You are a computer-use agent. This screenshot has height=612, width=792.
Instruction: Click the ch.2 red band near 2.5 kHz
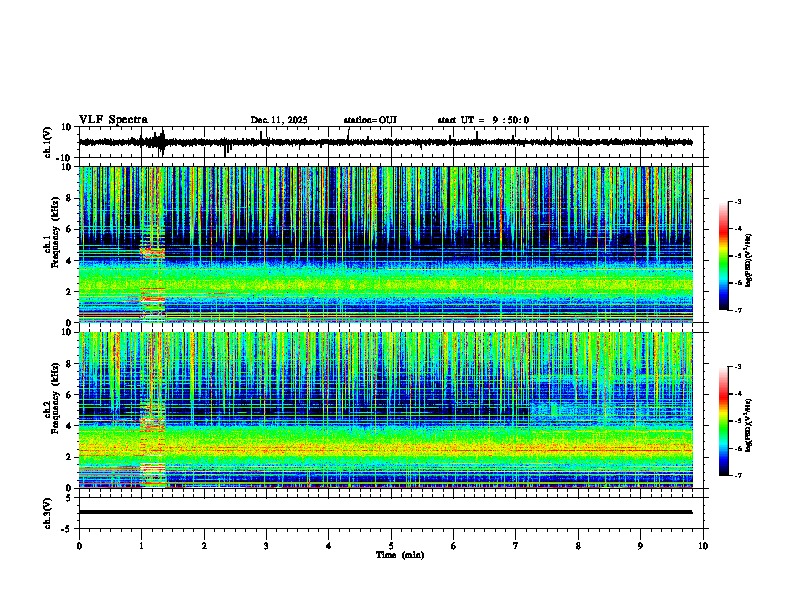[x=385, y=449]
